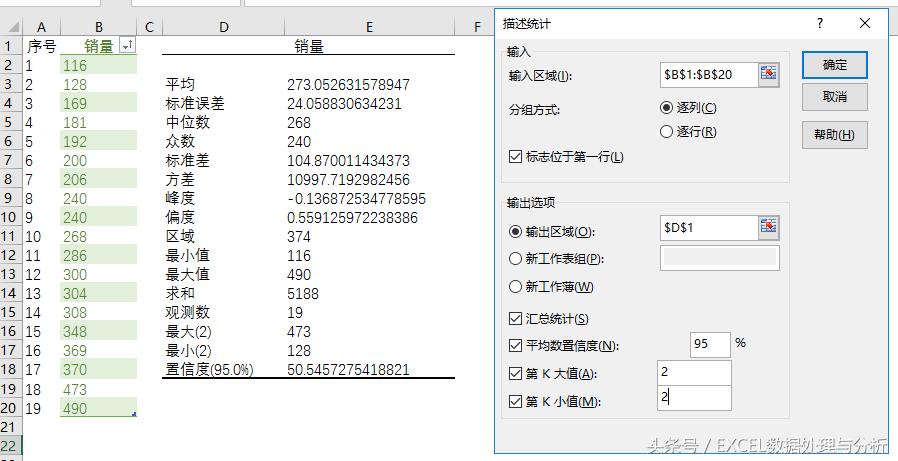Image resolution: width=898 pixels, height=461 pixels.
Task: Click the 中位数 label cell
Action: coord(223,123)
